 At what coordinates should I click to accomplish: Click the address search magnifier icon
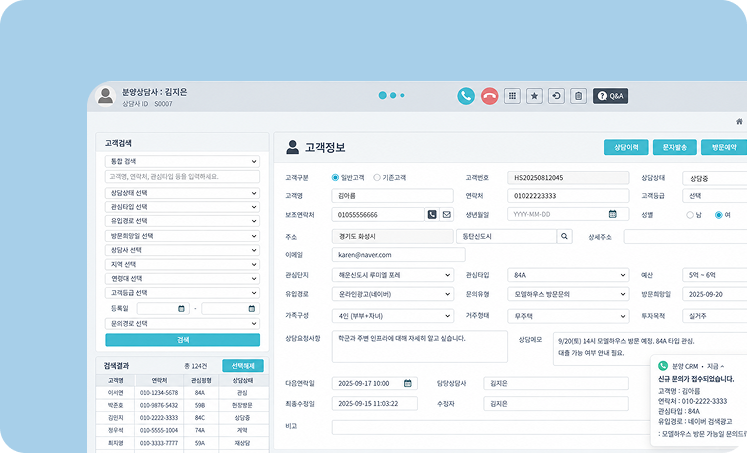(565, 236)
